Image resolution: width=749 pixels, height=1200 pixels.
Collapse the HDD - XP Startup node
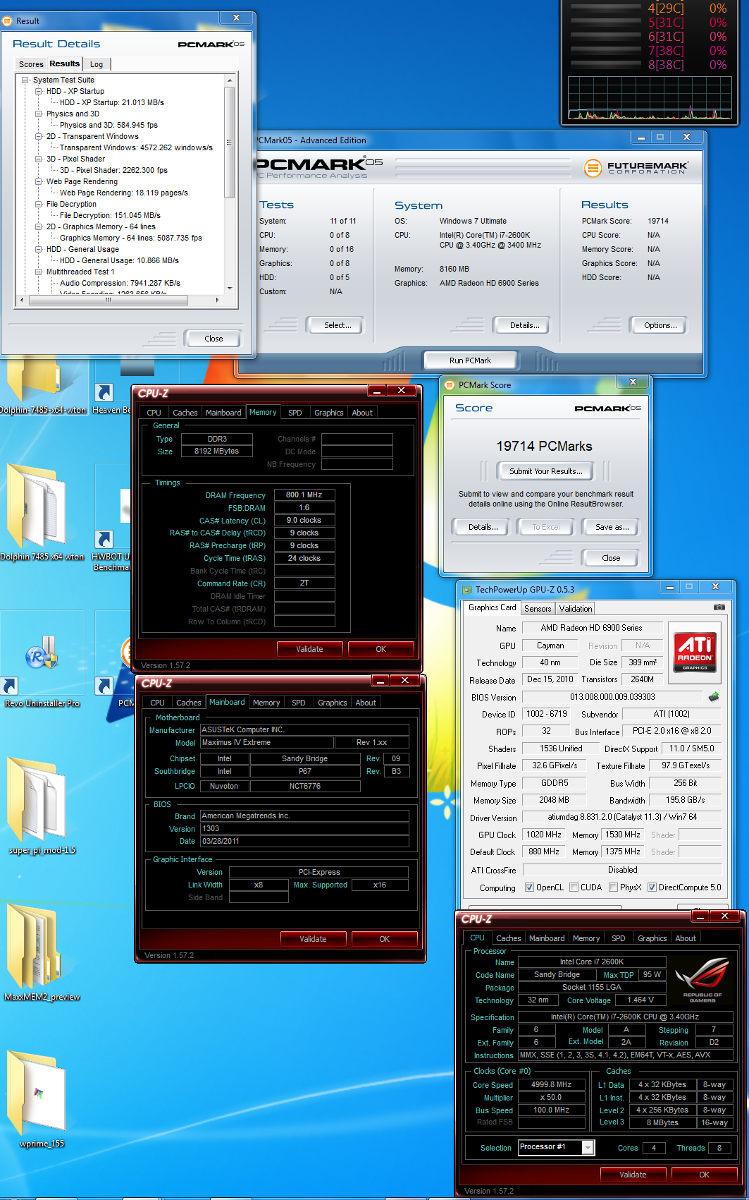tap(39, 91)
